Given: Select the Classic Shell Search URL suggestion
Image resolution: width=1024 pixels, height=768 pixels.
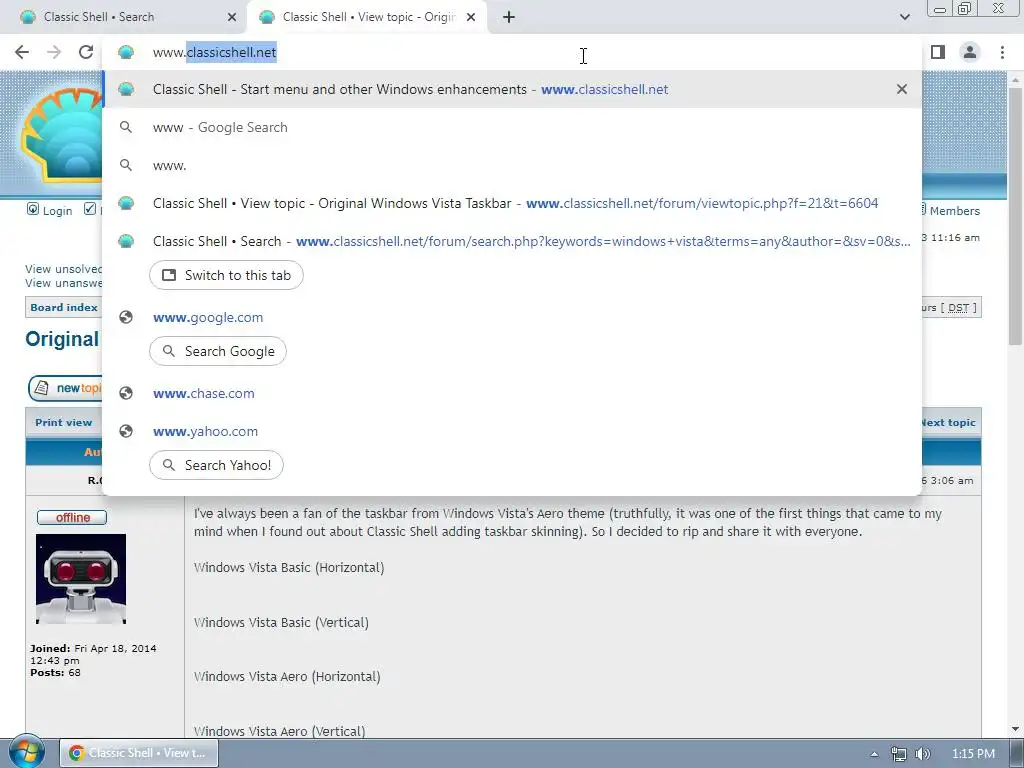Looking at the screenshot, I should (x=512, y=241).
